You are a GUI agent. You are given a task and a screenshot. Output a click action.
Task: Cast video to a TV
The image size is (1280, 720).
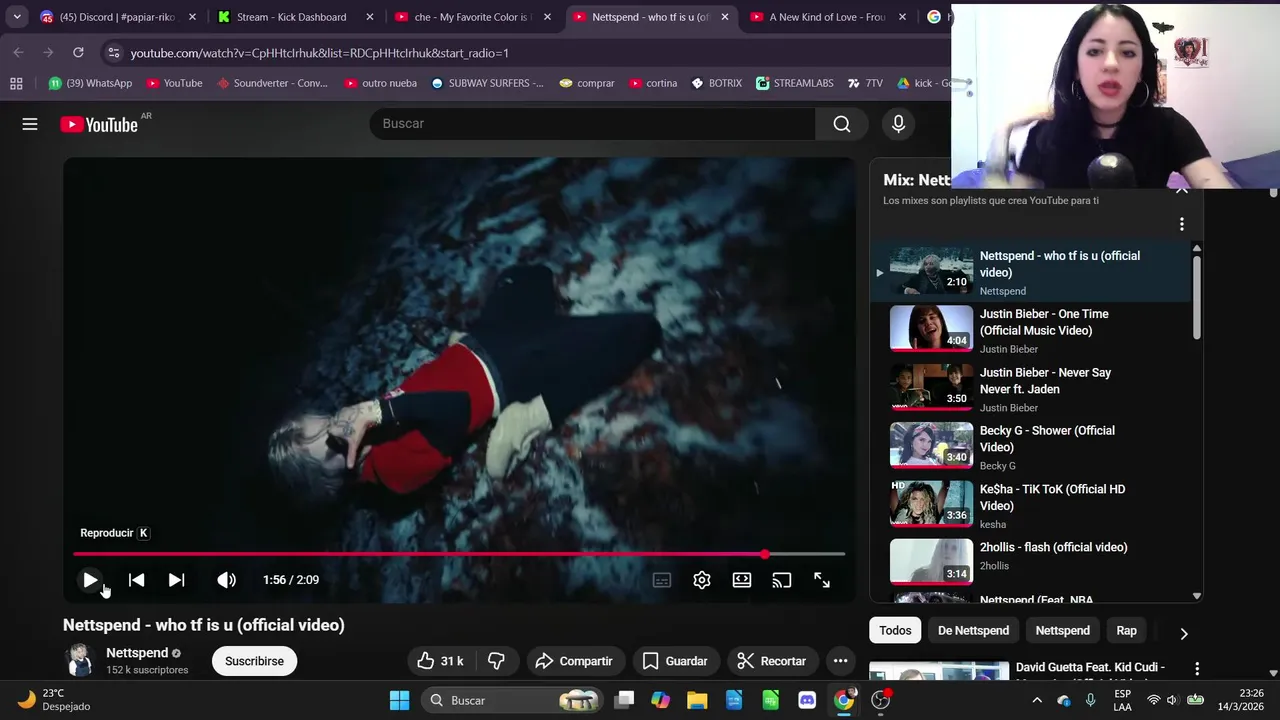pos(782,580)
